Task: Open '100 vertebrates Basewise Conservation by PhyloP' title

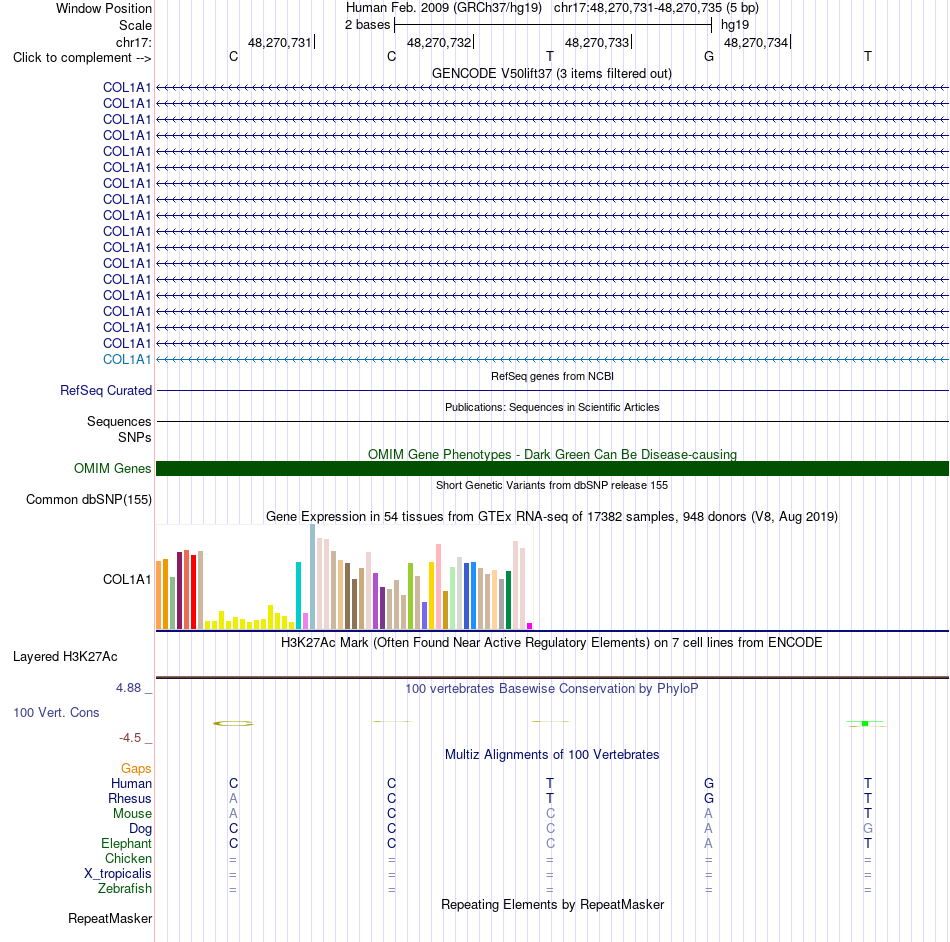Action: [551, 689]
